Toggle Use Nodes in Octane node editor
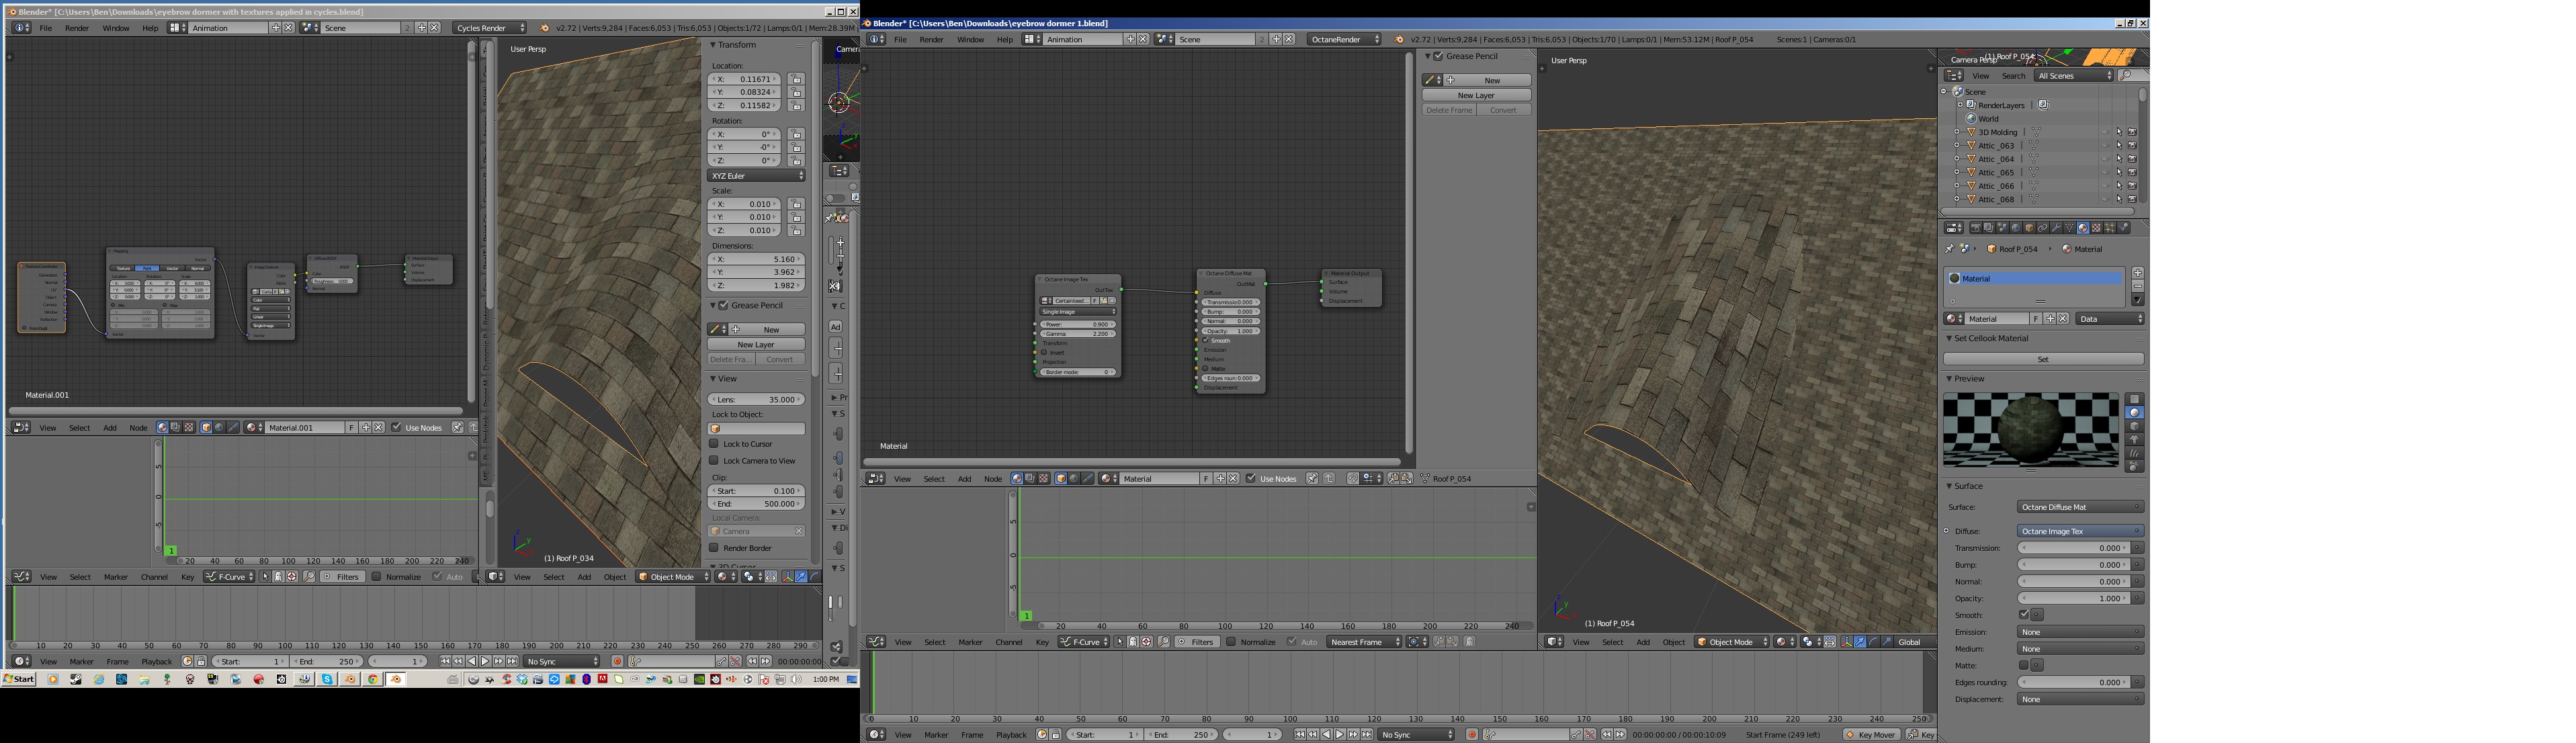Image resolution: width=2576 pixels, height=743 pixels. (1251, 479)
